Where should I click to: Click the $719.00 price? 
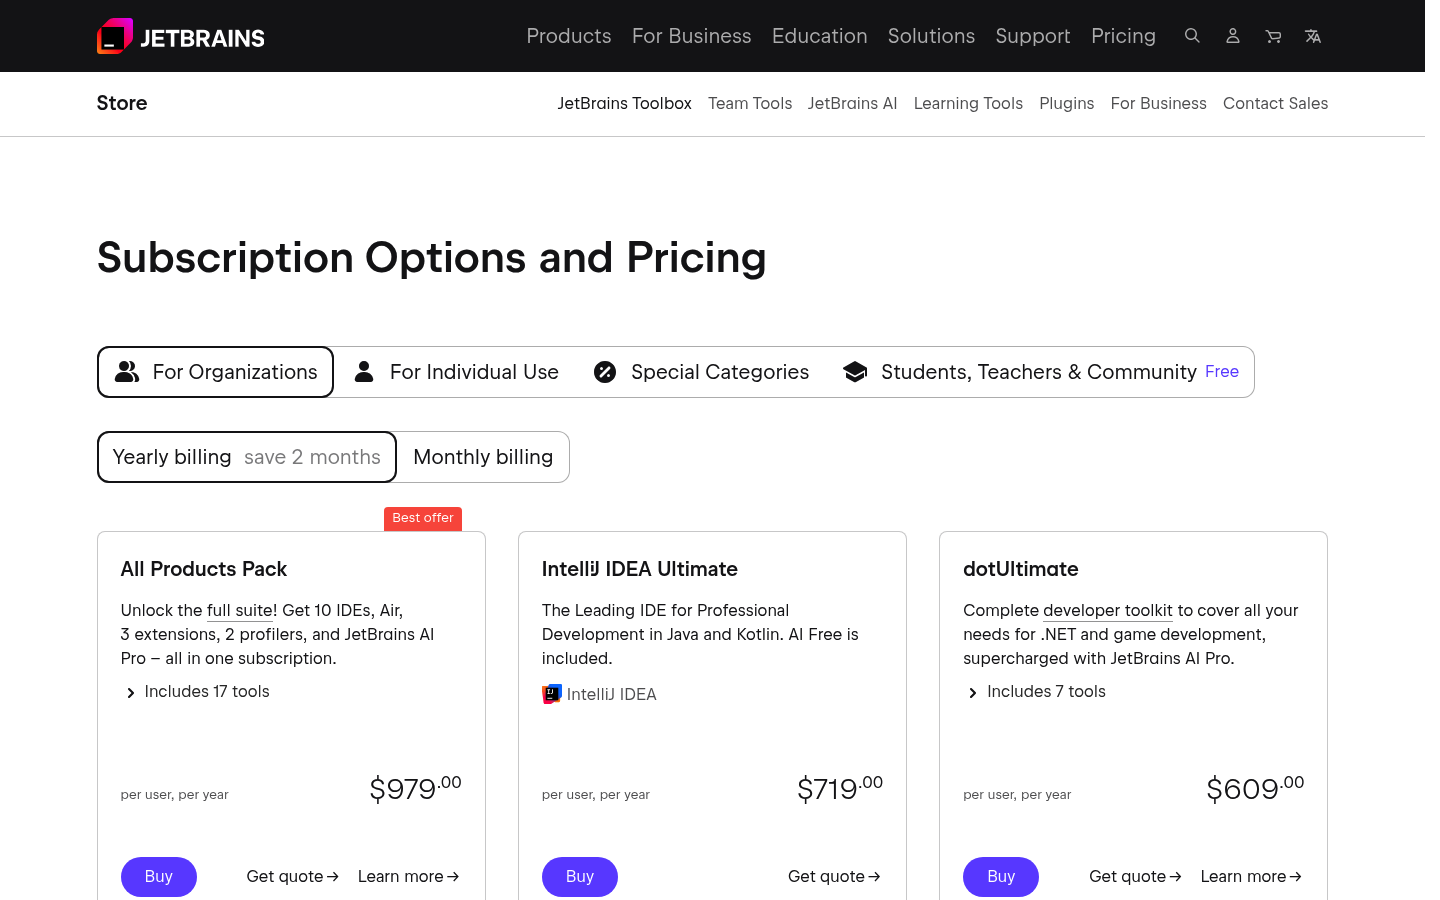click(840, 788)
